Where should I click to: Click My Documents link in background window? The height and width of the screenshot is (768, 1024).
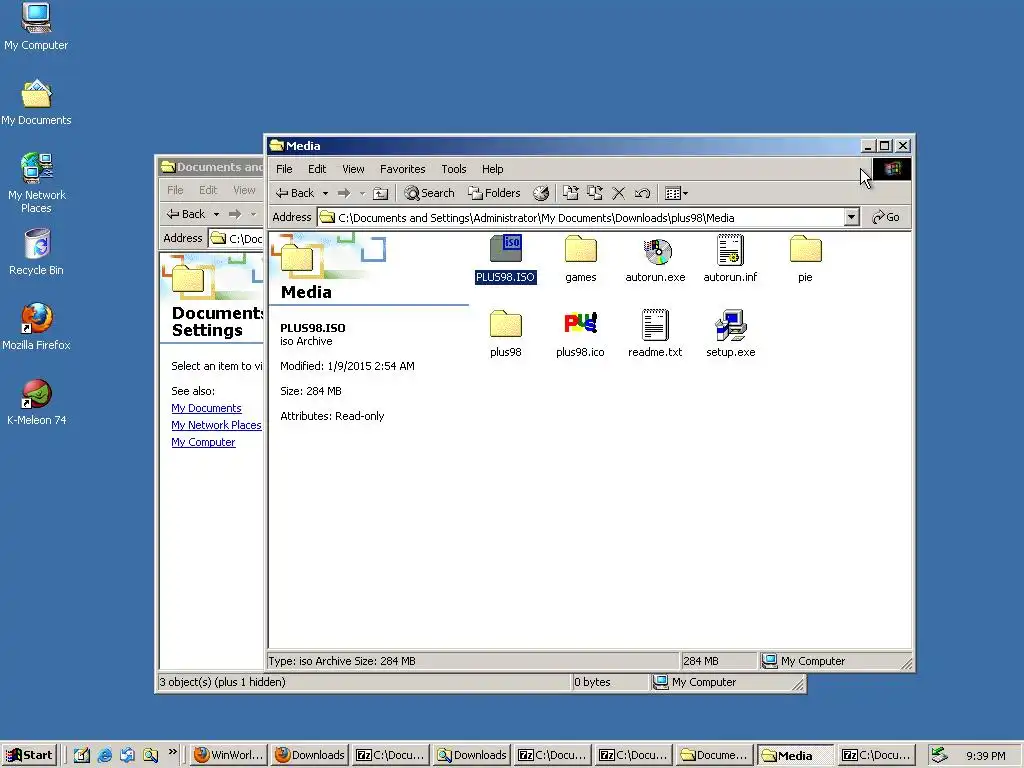tap(206, 408)
